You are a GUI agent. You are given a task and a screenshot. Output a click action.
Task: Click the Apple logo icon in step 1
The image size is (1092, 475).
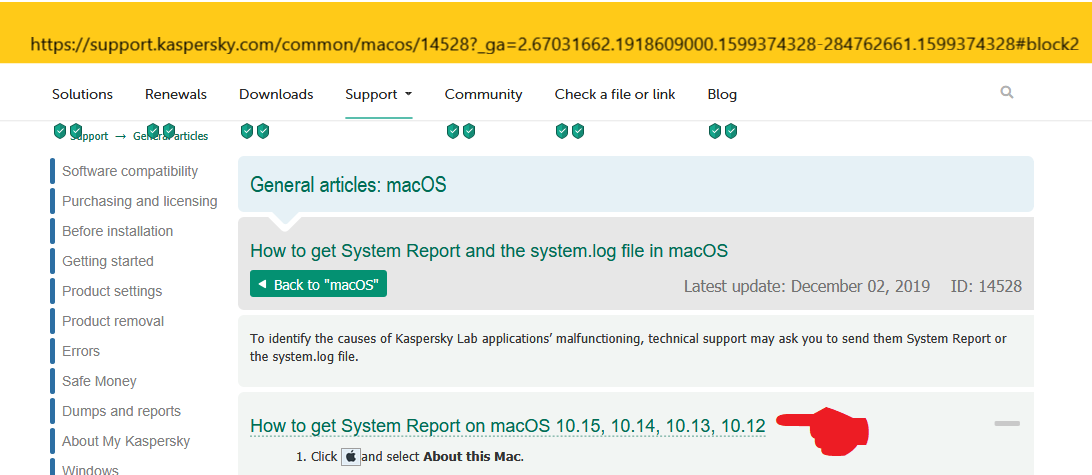click(x=351, y=457)
